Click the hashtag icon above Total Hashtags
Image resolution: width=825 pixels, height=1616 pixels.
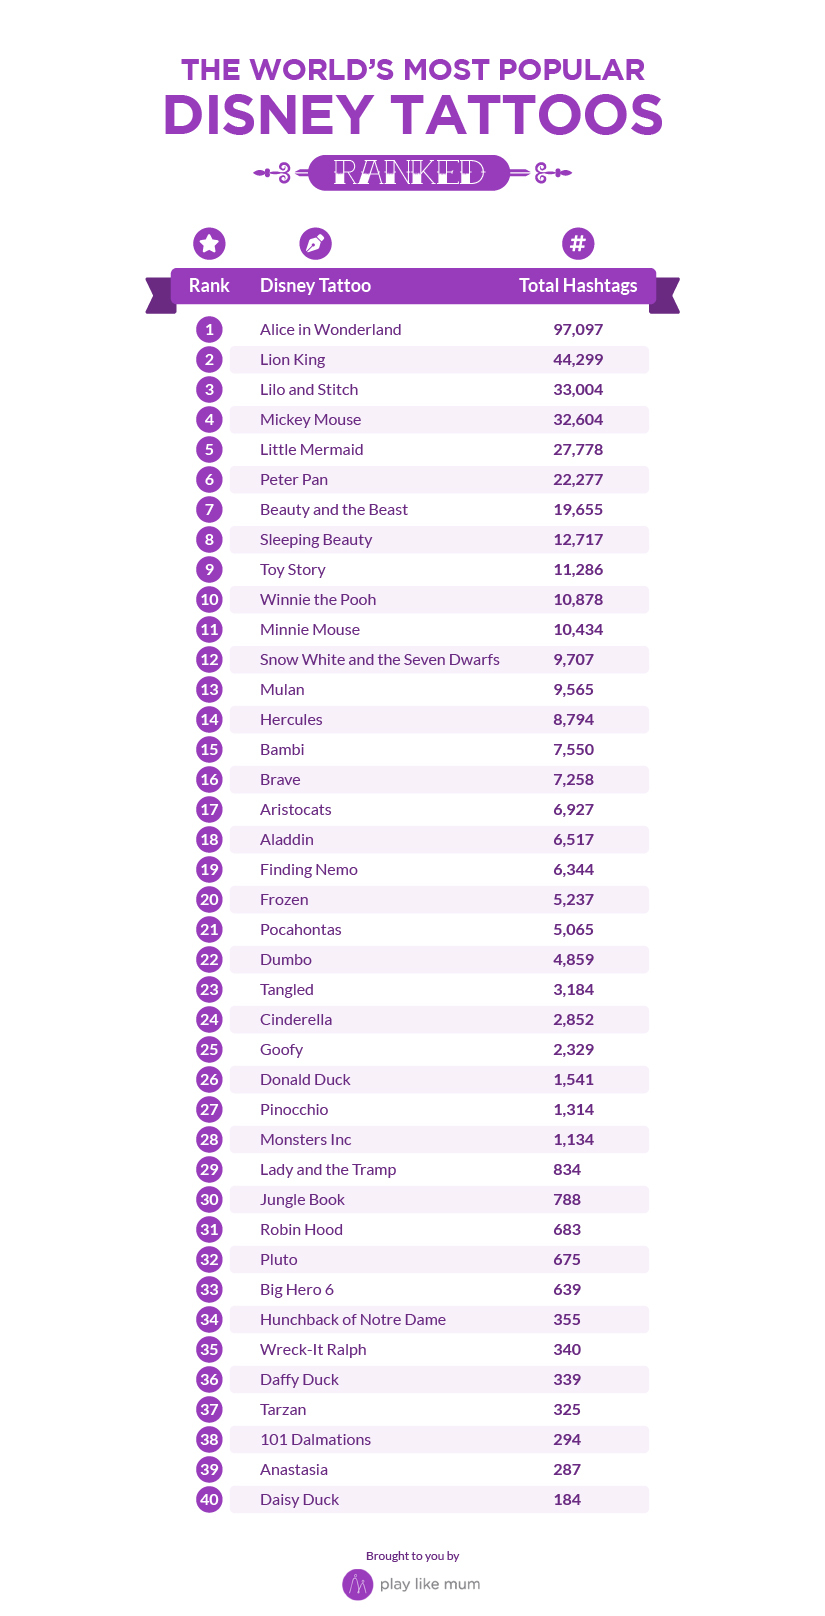coord(578,243)
